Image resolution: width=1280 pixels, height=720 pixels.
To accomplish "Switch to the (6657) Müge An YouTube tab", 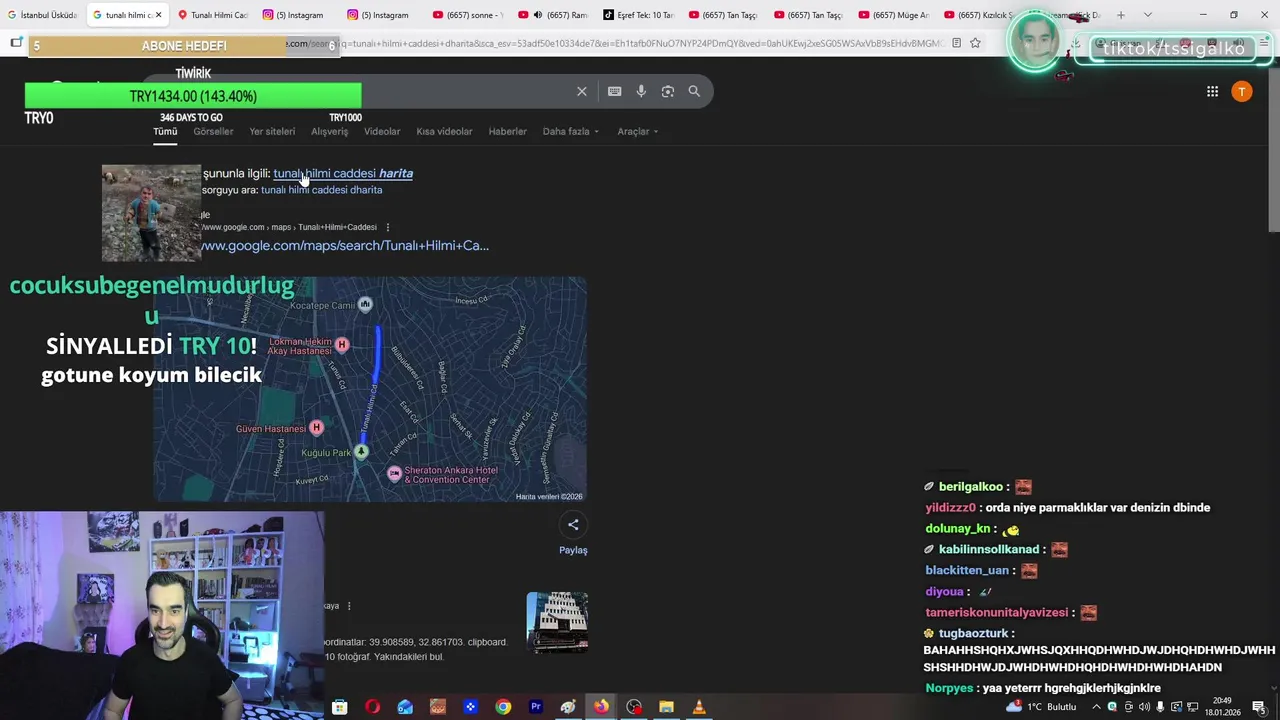I will point(894,15).
